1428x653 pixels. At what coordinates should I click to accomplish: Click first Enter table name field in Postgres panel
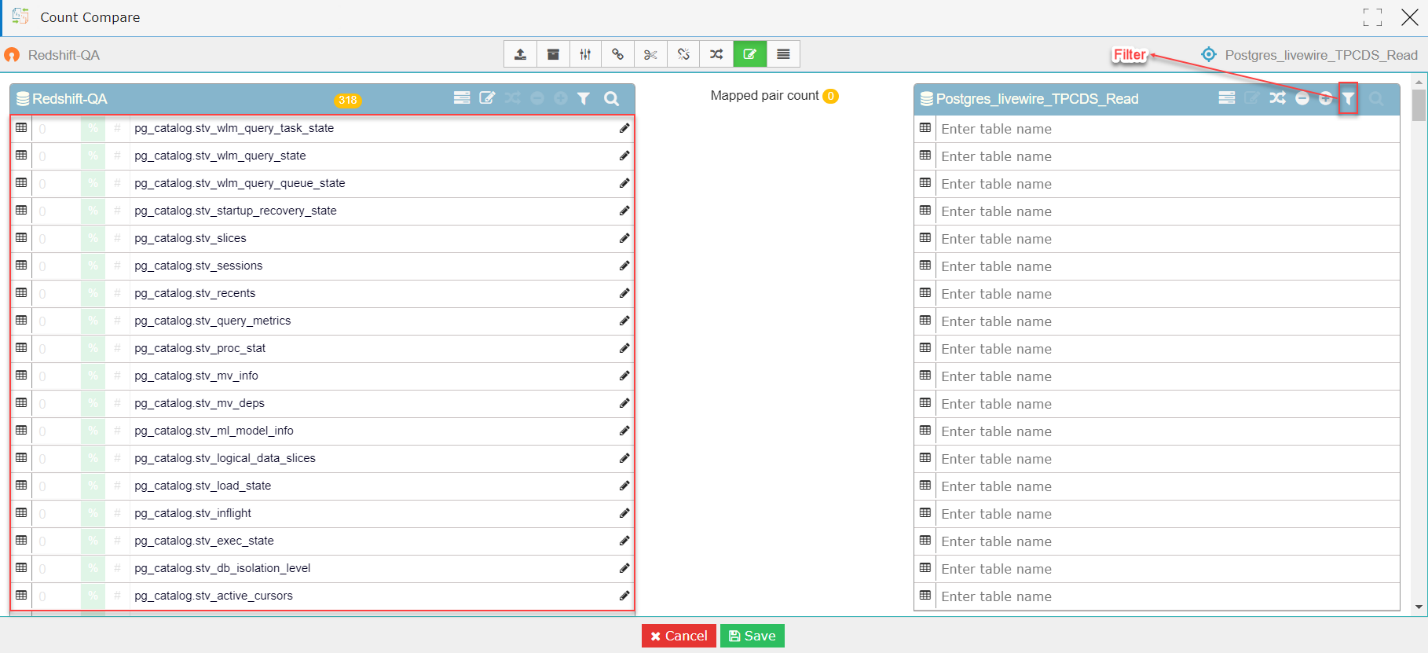pyautogui.click(x=1167, y=129)
